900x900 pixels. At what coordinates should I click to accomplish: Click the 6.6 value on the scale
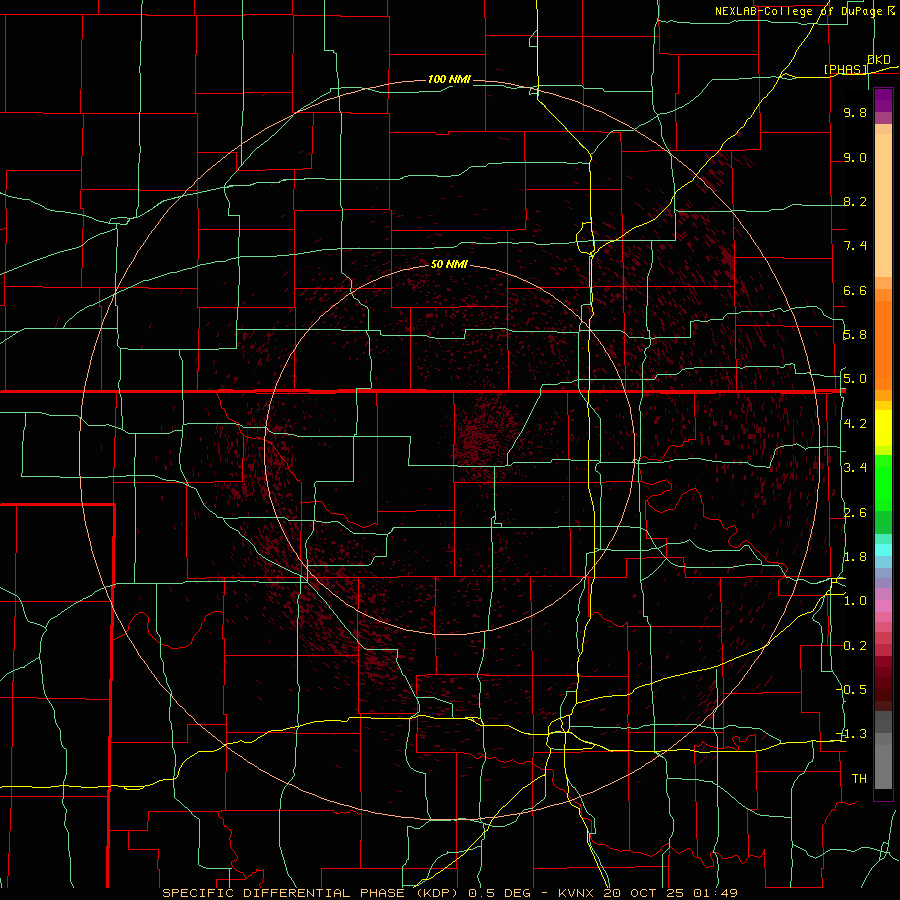click(855, 290)
